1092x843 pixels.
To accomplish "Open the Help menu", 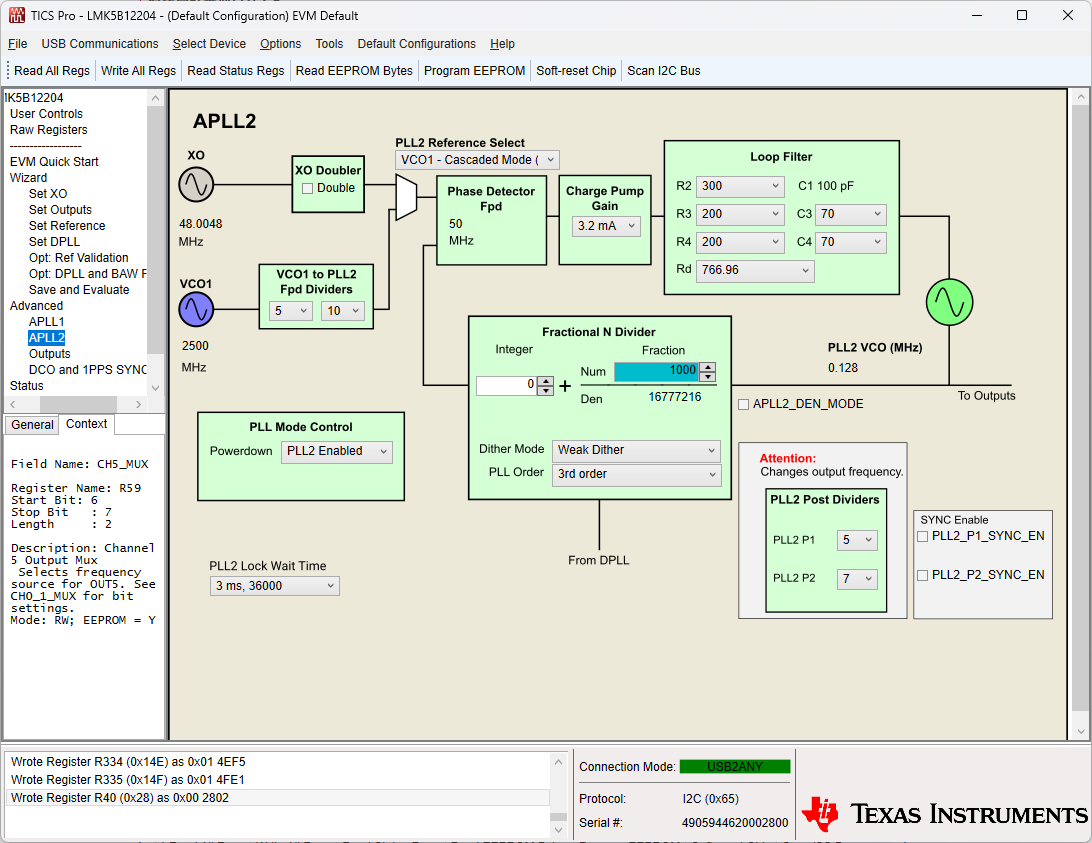I will [502, 44].
